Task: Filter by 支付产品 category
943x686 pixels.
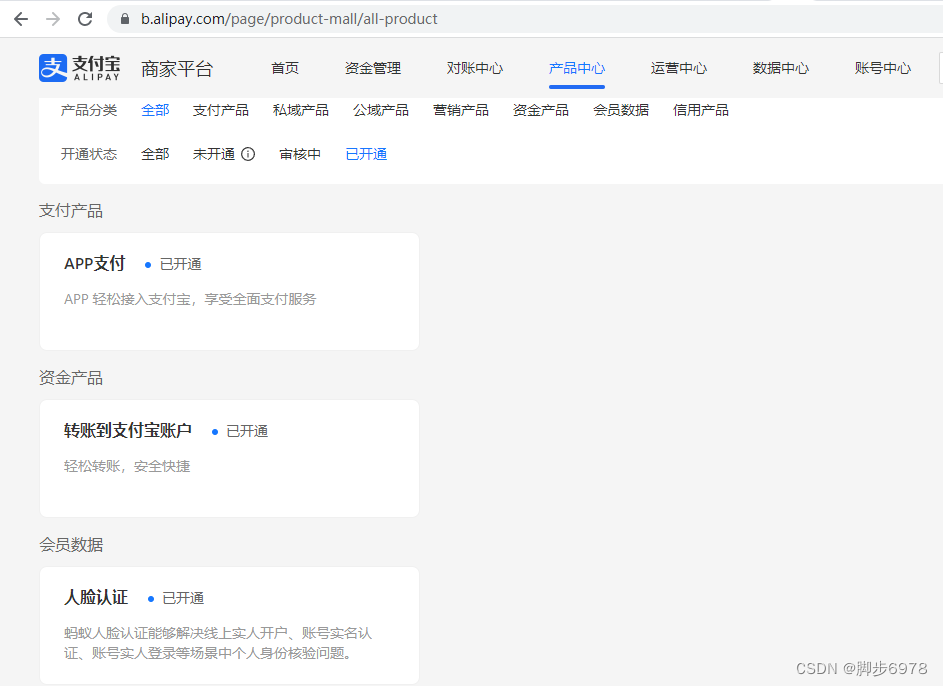Action: (221, 111)
